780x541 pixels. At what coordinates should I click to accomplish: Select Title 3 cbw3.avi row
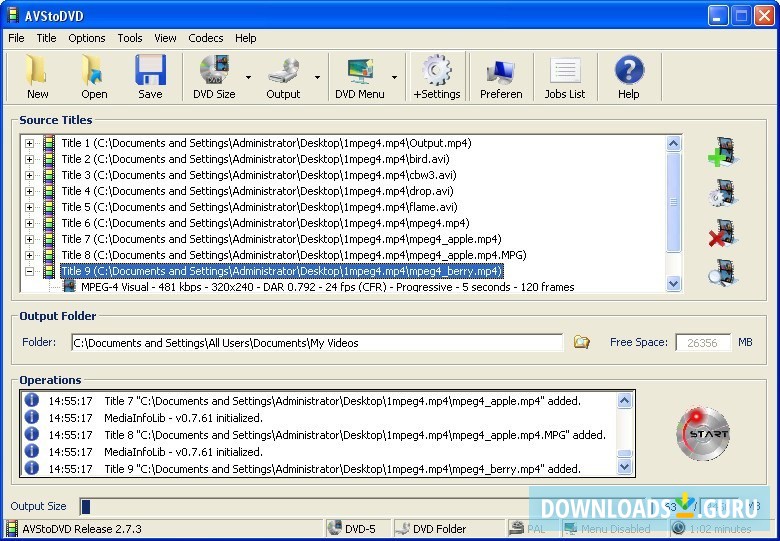click(x=259, y=175)
